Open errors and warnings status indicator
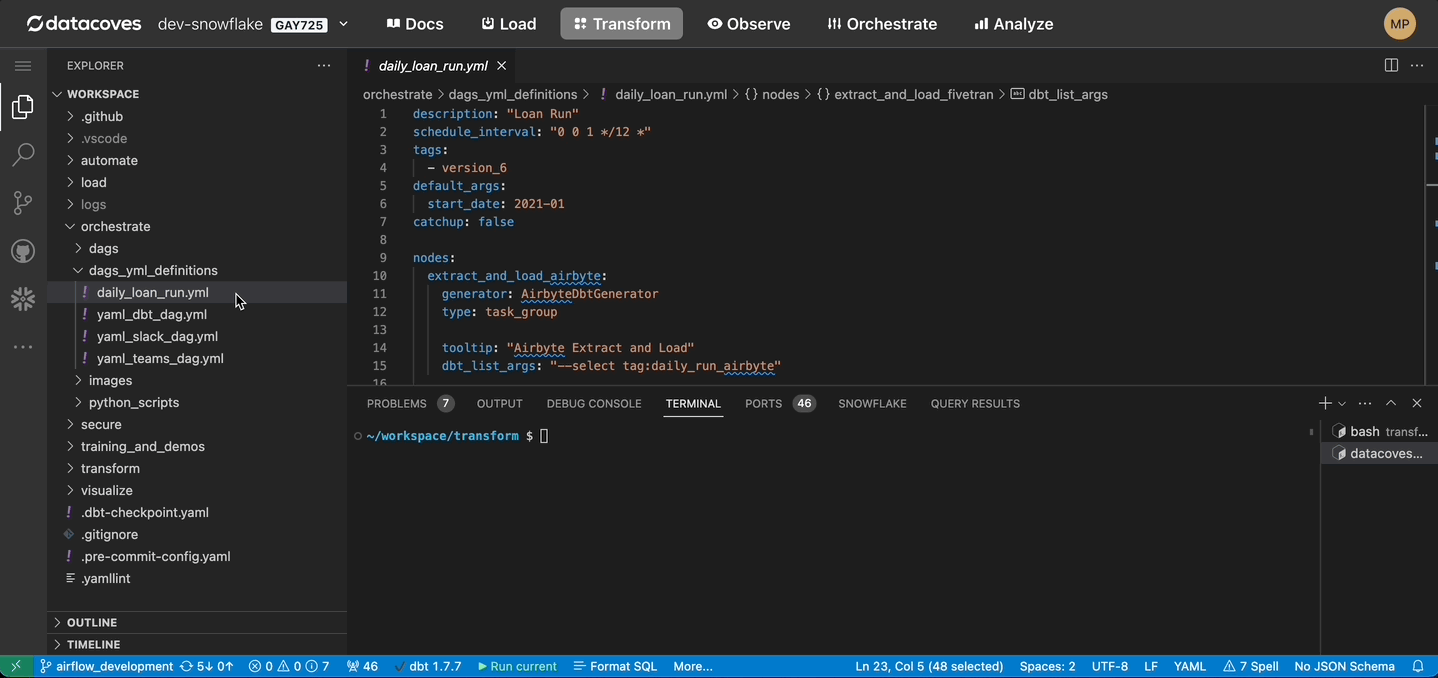The image size is (1438, 678). tap(289, 666)
